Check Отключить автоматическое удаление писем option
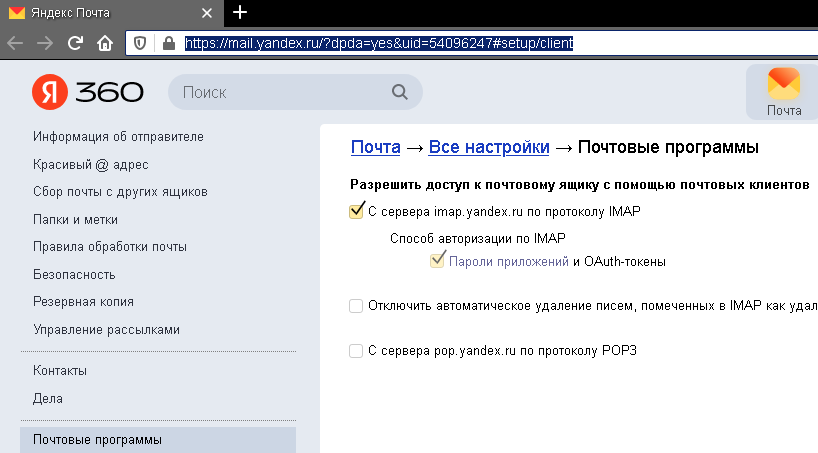This screenshot has height=453, width=818. 356,305
